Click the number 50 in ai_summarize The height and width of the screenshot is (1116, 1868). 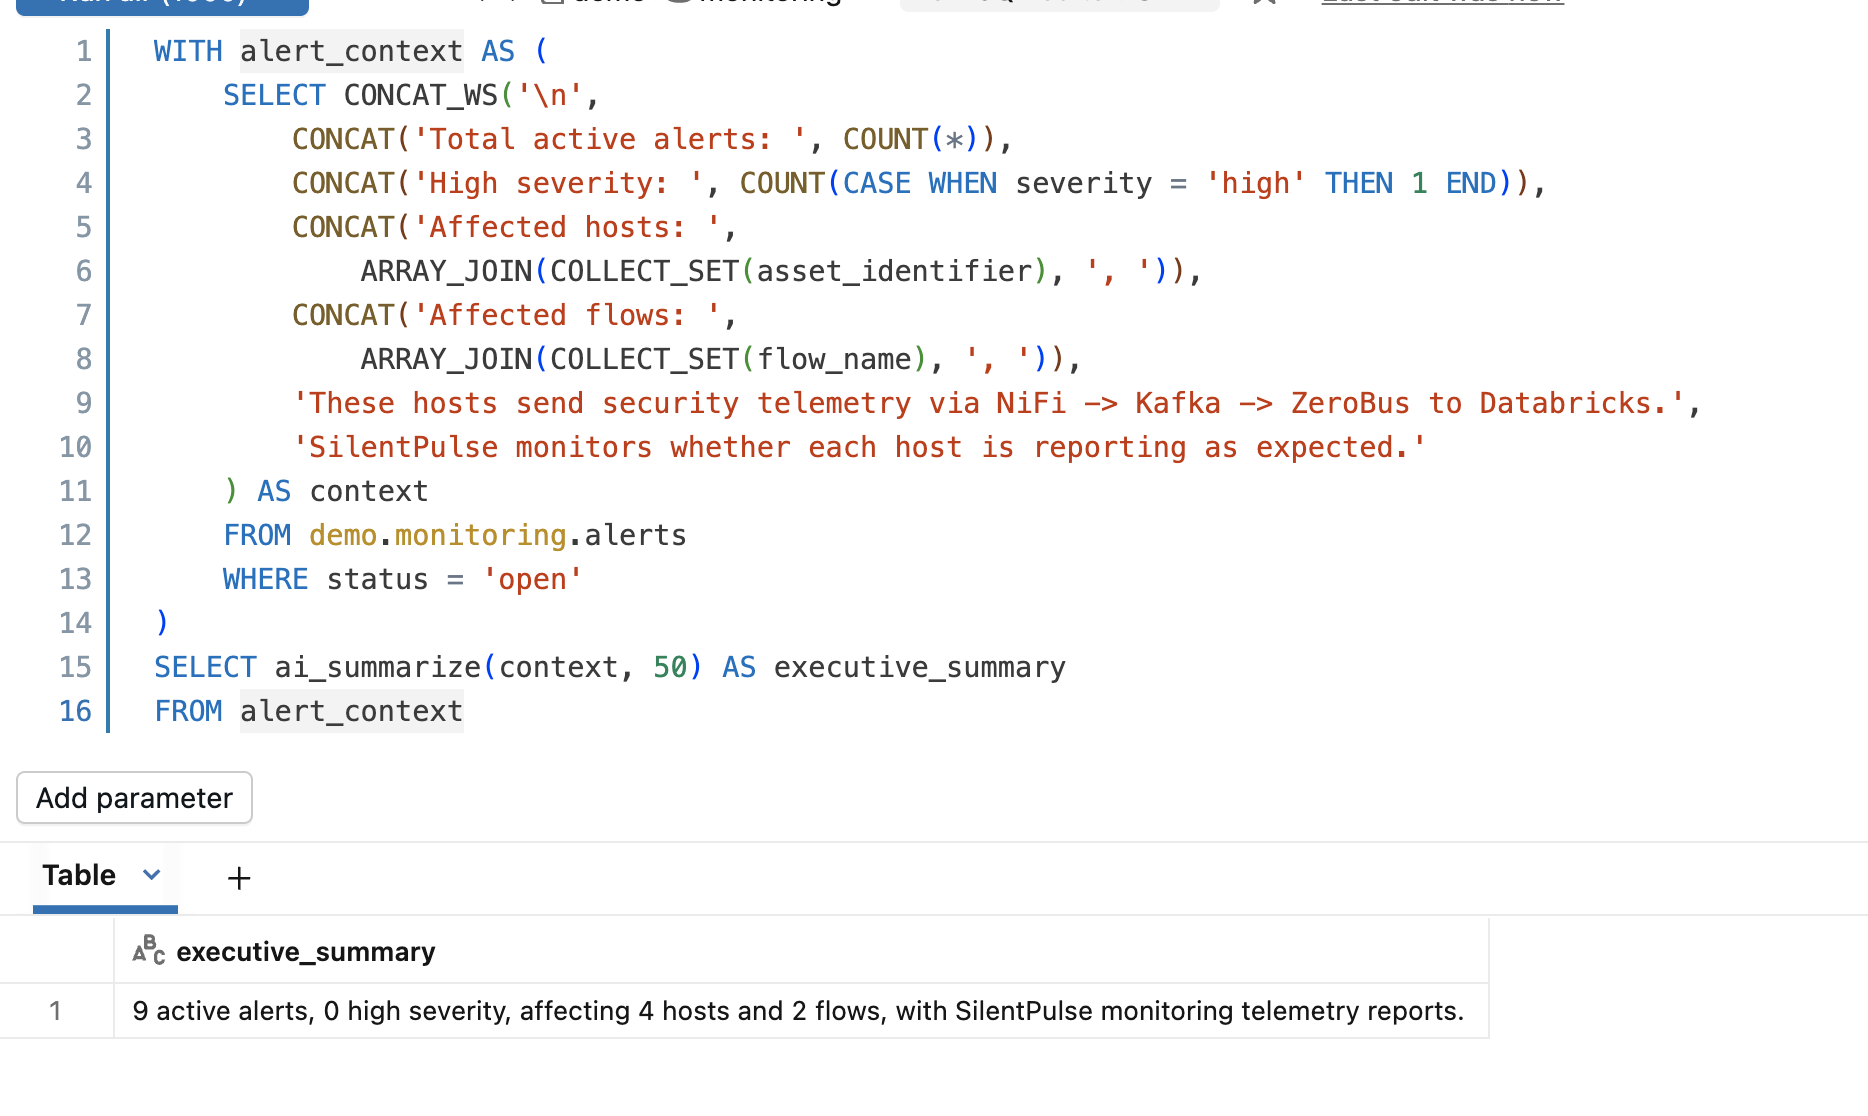[x=670, y=667]
